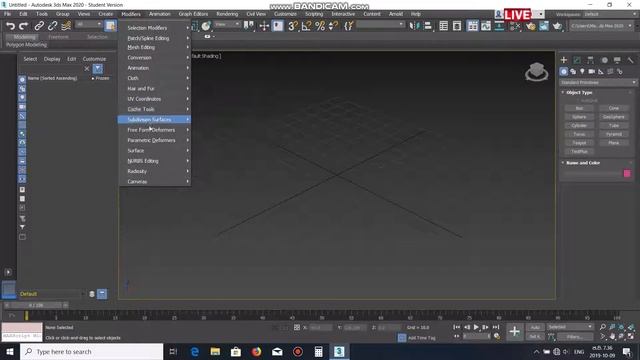This screenshot has height=360, width=640.
Task: Toggle the Percent Snap icon
Action: click(320, 26)
